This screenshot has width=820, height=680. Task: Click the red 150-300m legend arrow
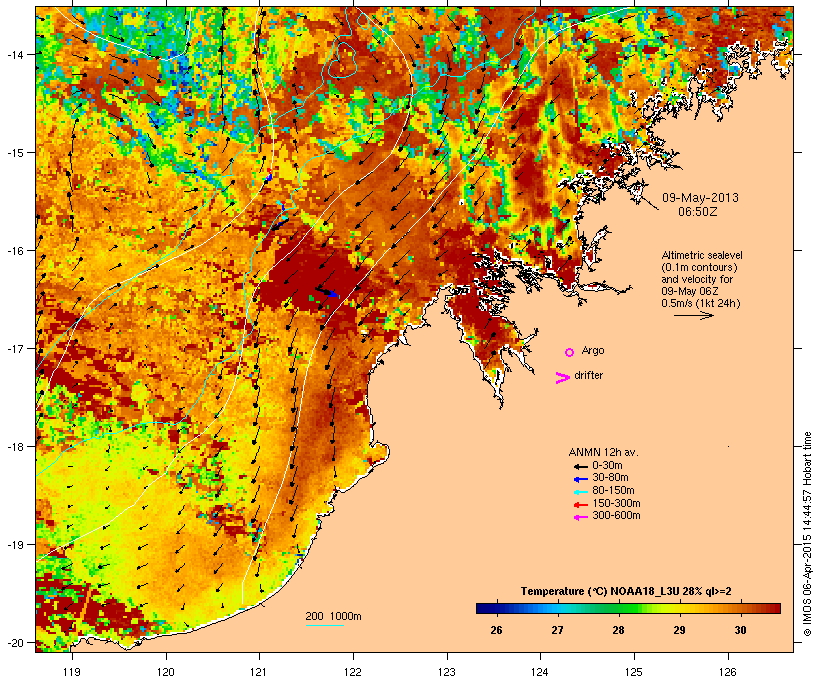(x=580, y=505)
